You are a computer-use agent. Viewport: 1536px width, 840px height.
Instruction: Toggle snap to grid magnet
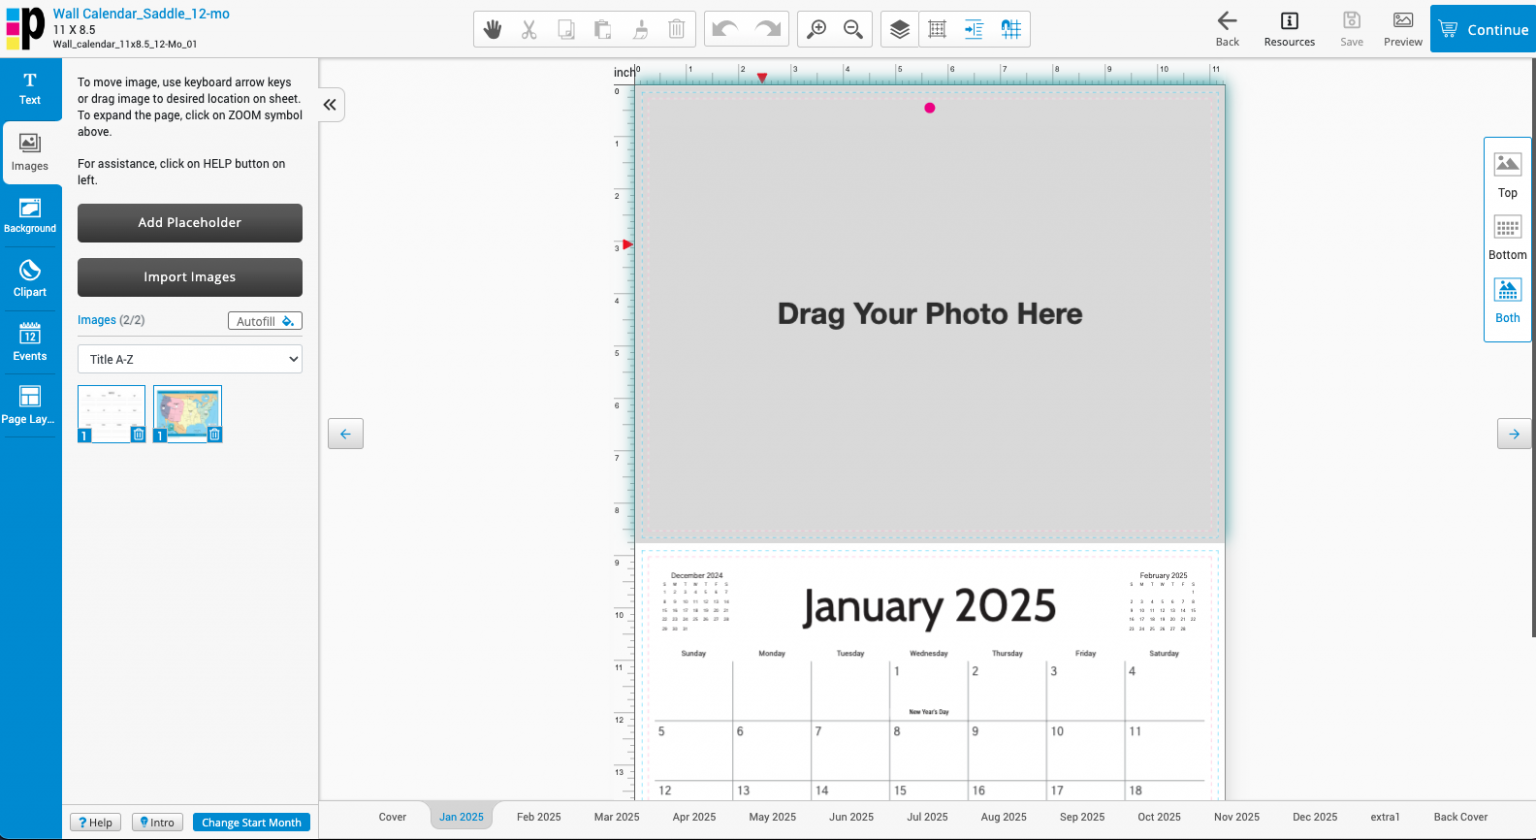[1011, 30]
